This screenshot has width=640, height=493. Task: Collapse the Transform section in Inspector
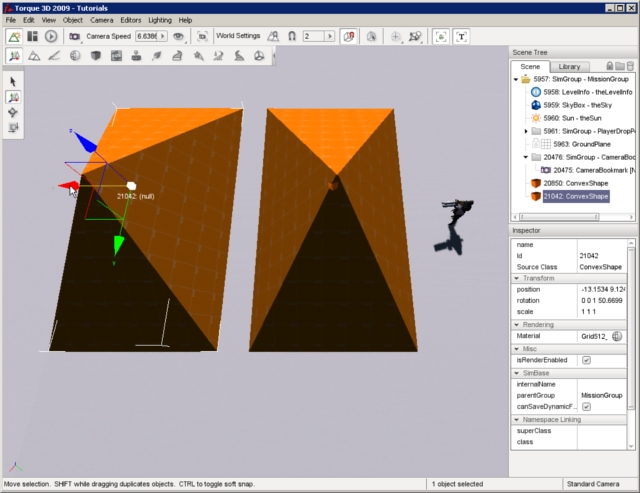pos(516,278)
